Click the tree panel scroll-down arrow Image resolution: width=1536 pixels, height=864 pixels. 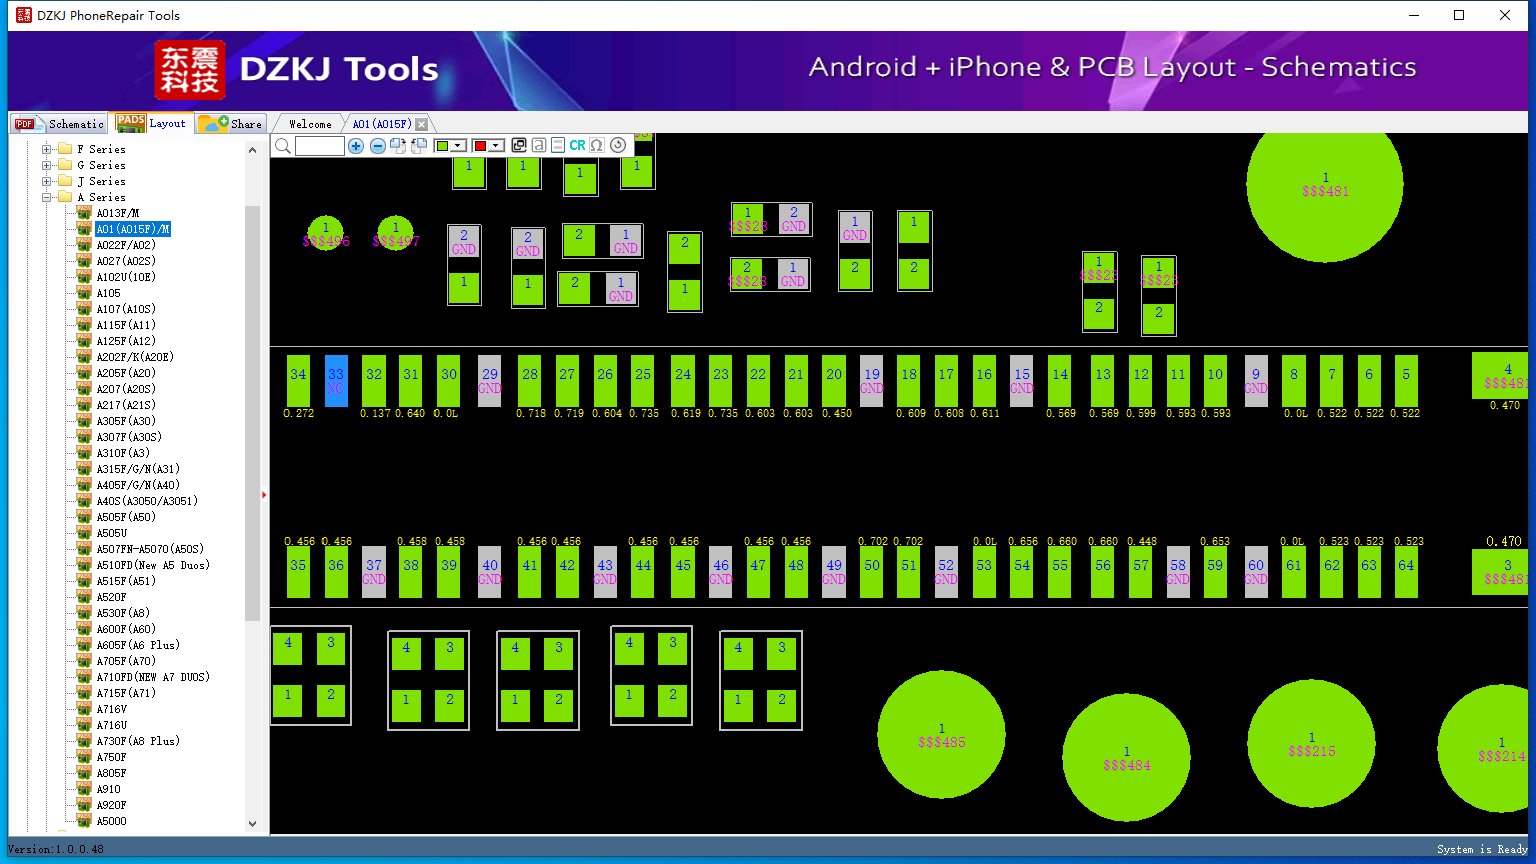(252, 824)
